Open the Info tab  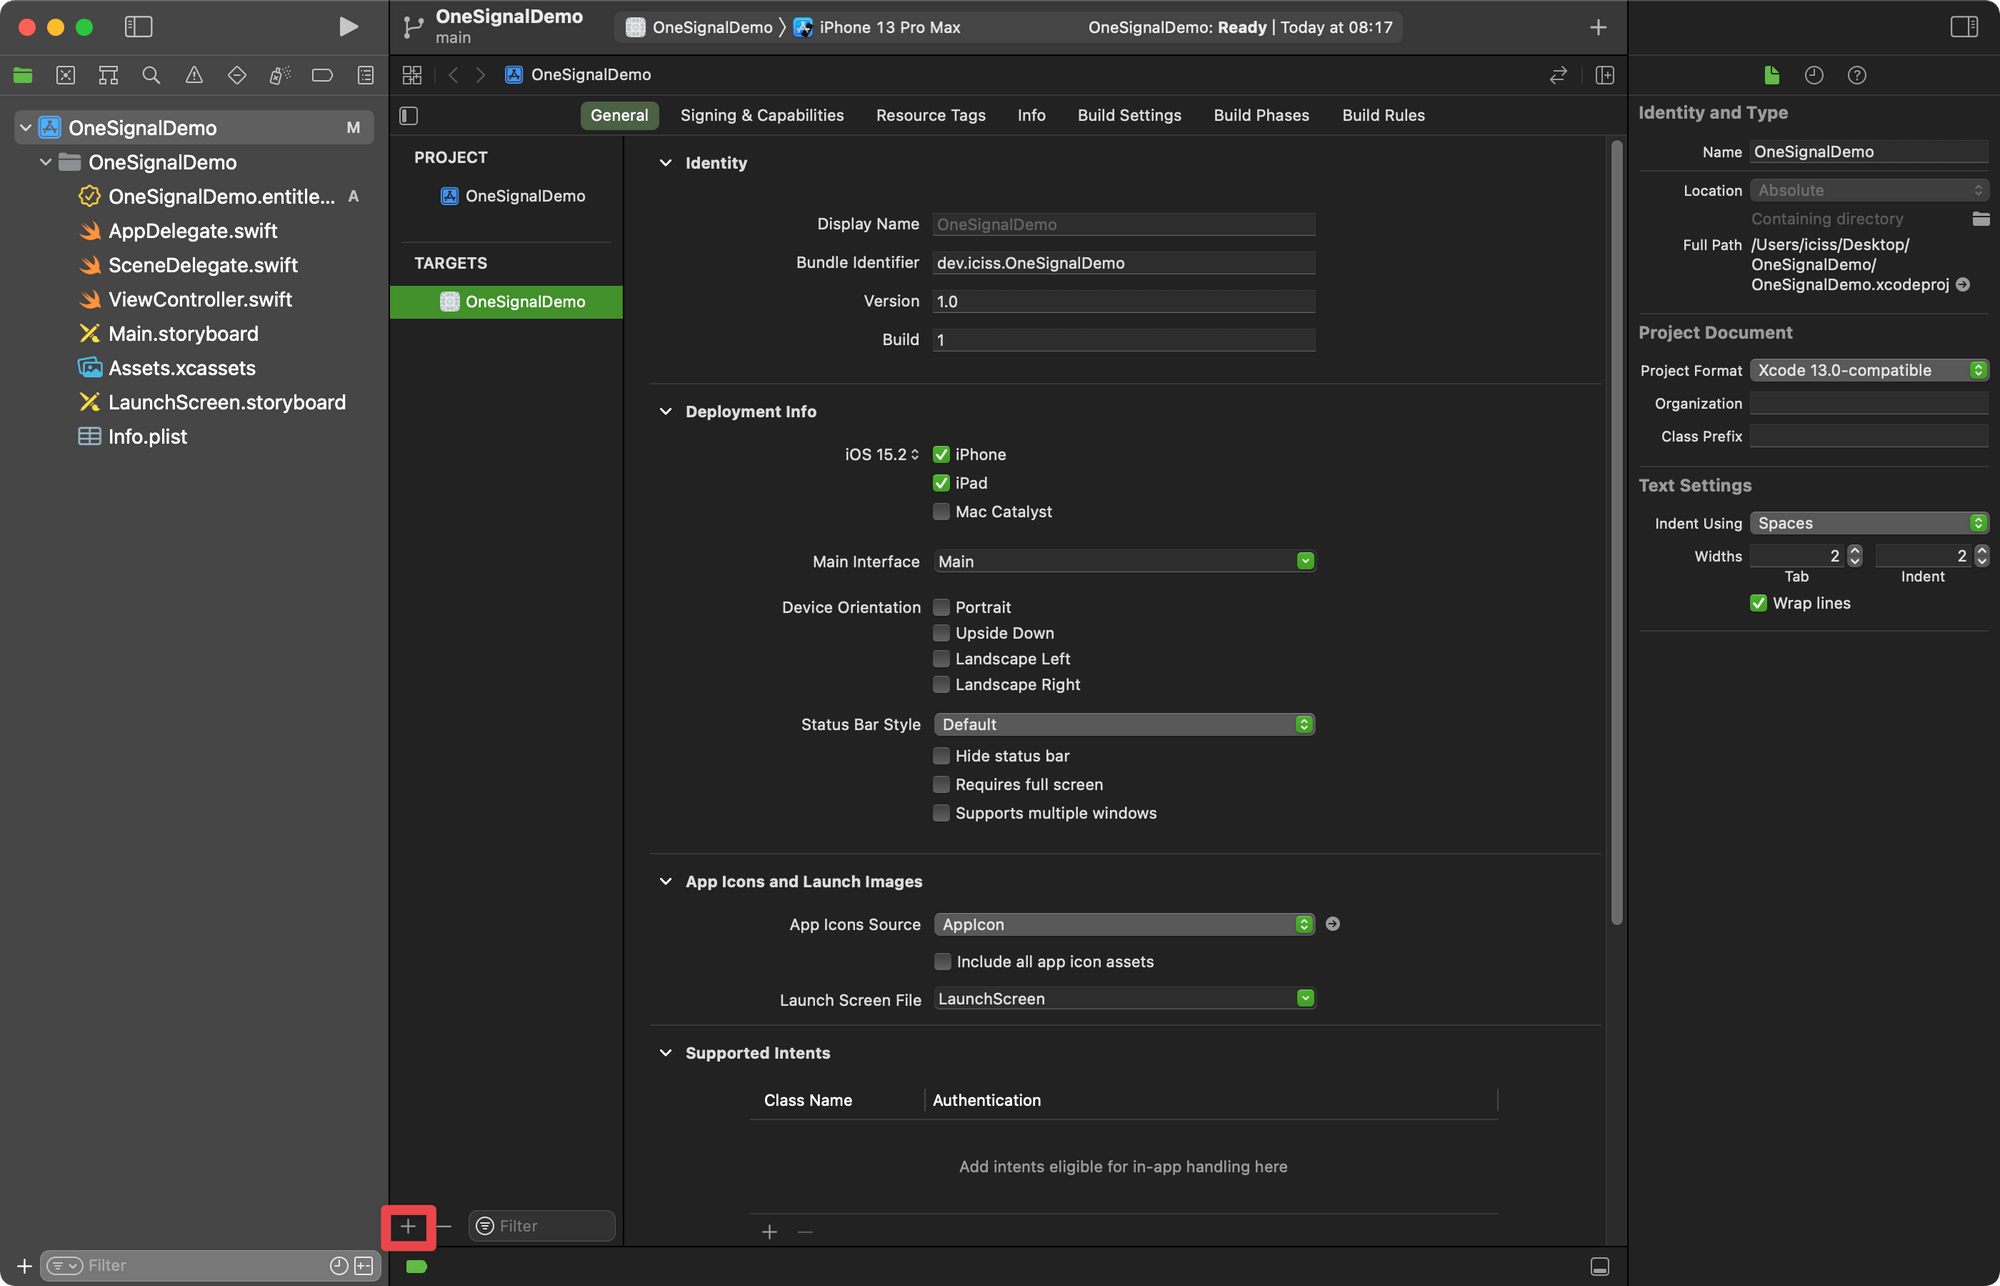pyautogui.click(x=1031, y=116)
